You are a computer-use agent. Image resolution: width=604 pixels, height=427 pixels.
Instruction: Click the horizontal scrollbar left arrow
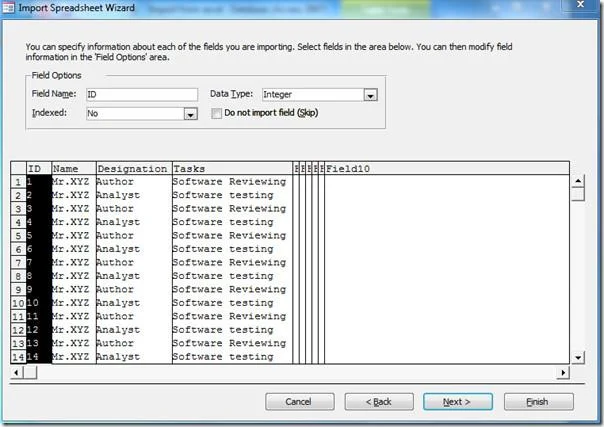click(16, 372)
